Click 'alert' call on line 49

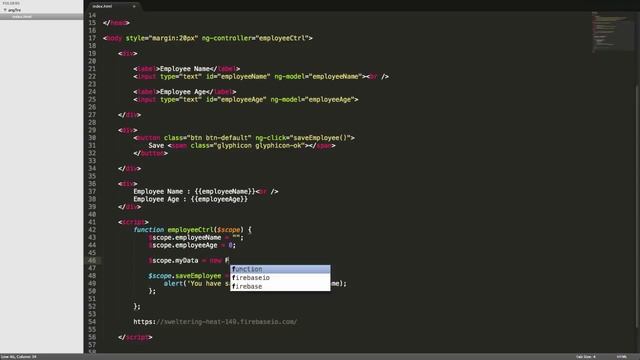tap(173, 284)
